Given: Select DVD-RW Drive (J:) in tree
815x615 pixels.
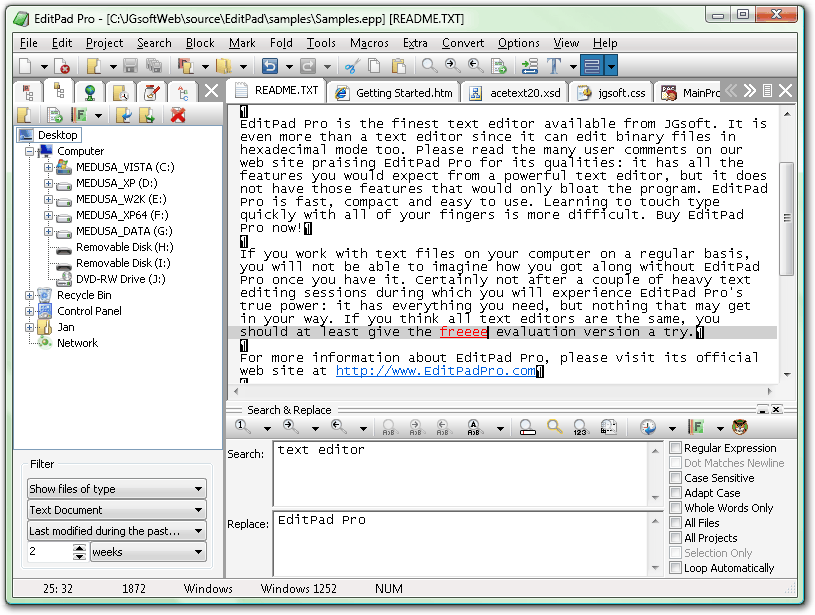Looking at the screenshot, I should click(120, 279).
